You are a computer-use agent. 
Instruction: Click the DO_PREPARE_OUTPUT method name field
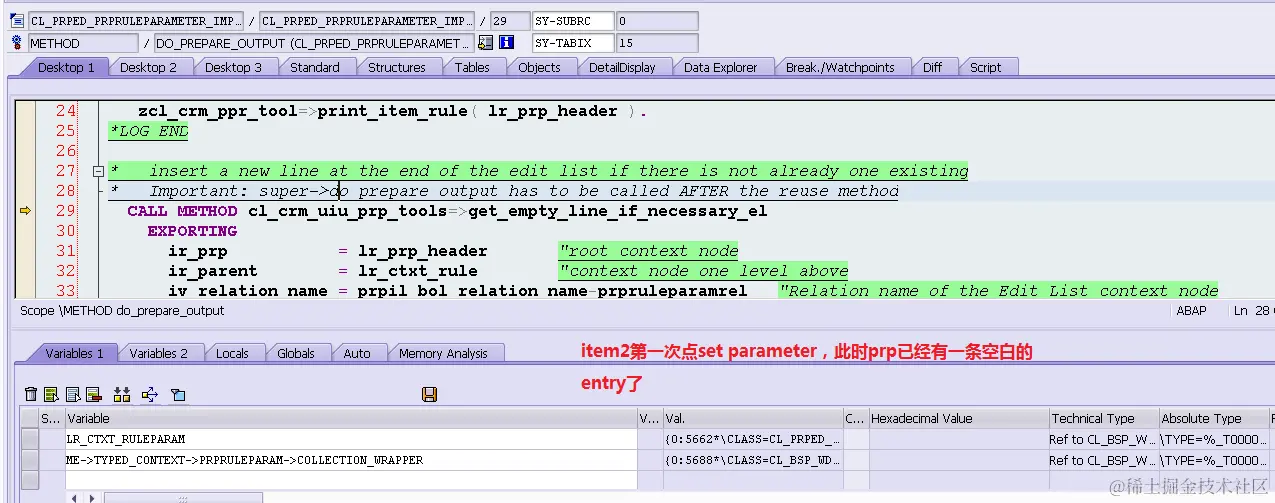(314, 43)
